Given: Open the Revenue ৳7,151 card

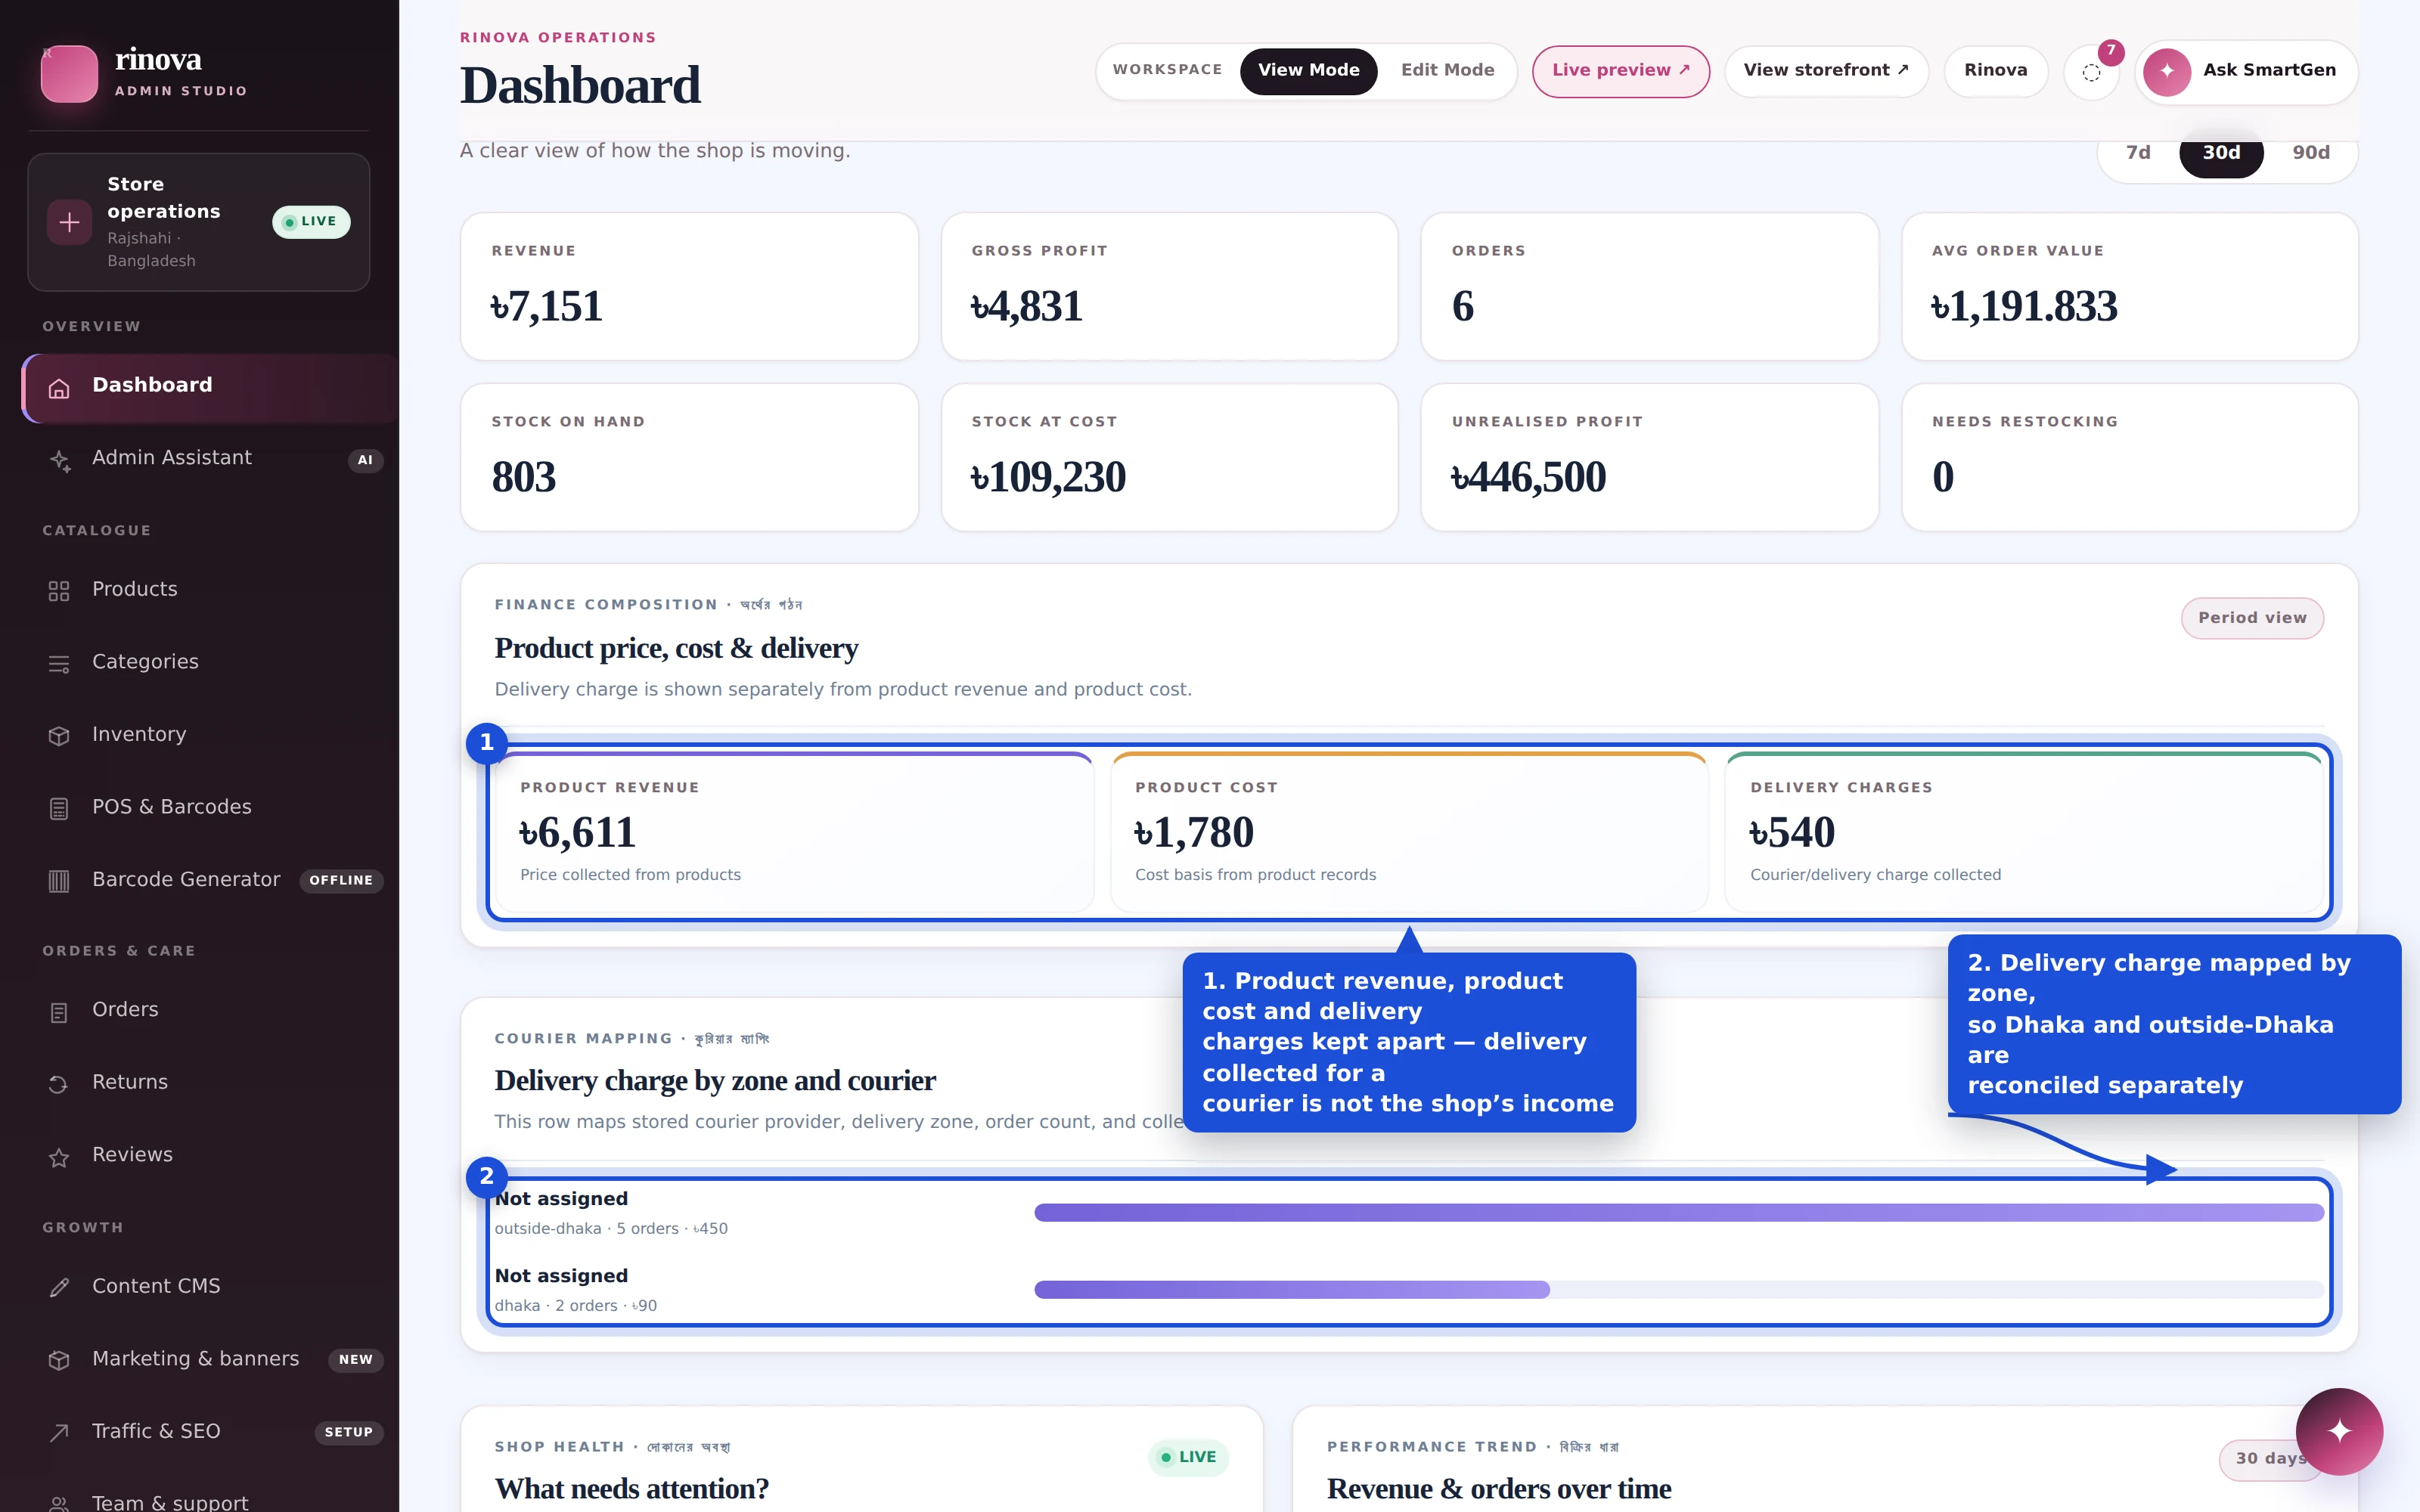Looking at the screenshot, I should (689, 286).
